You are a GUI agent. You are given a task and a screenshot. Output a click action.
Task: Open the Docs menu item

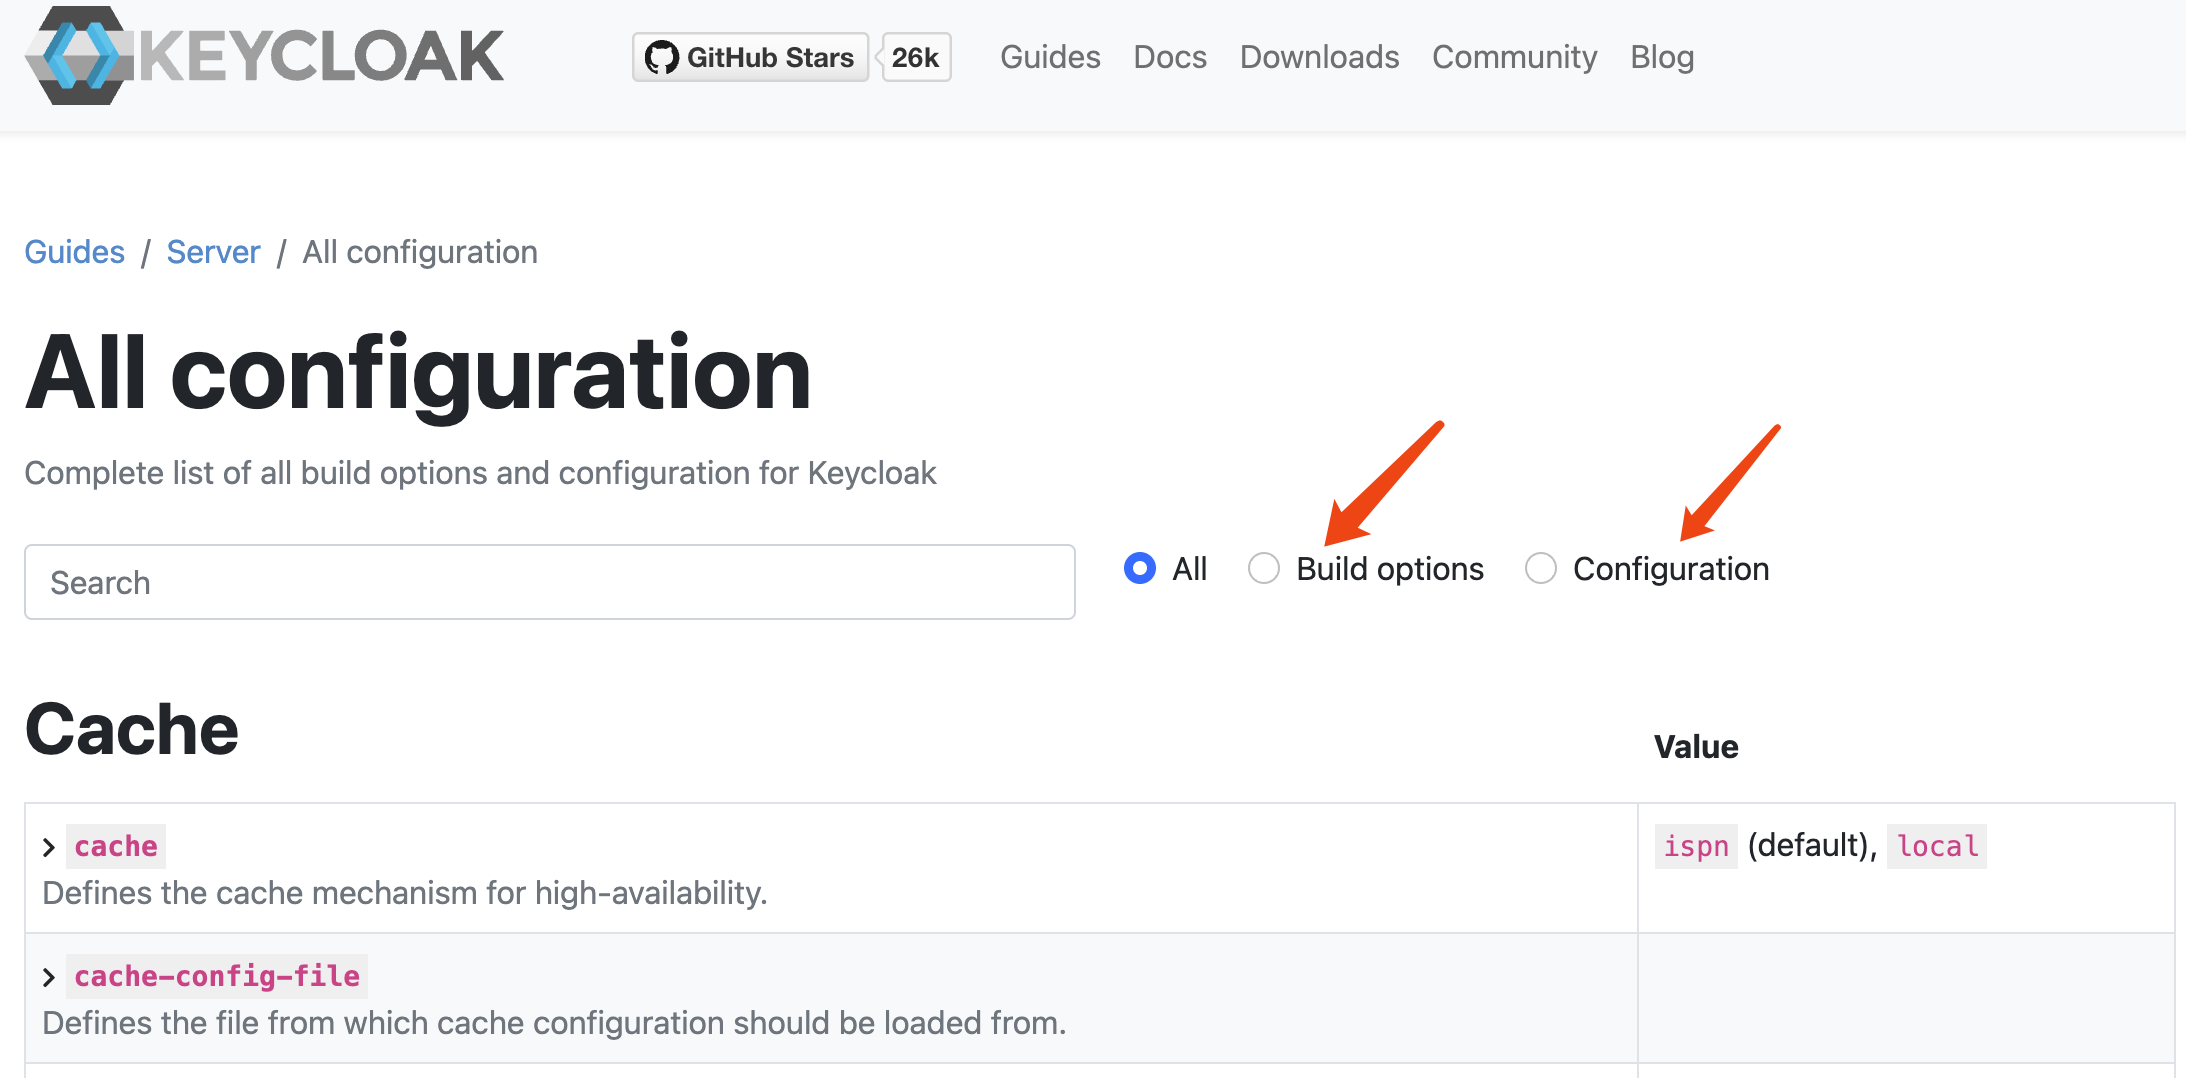(x=1170, y=57)
